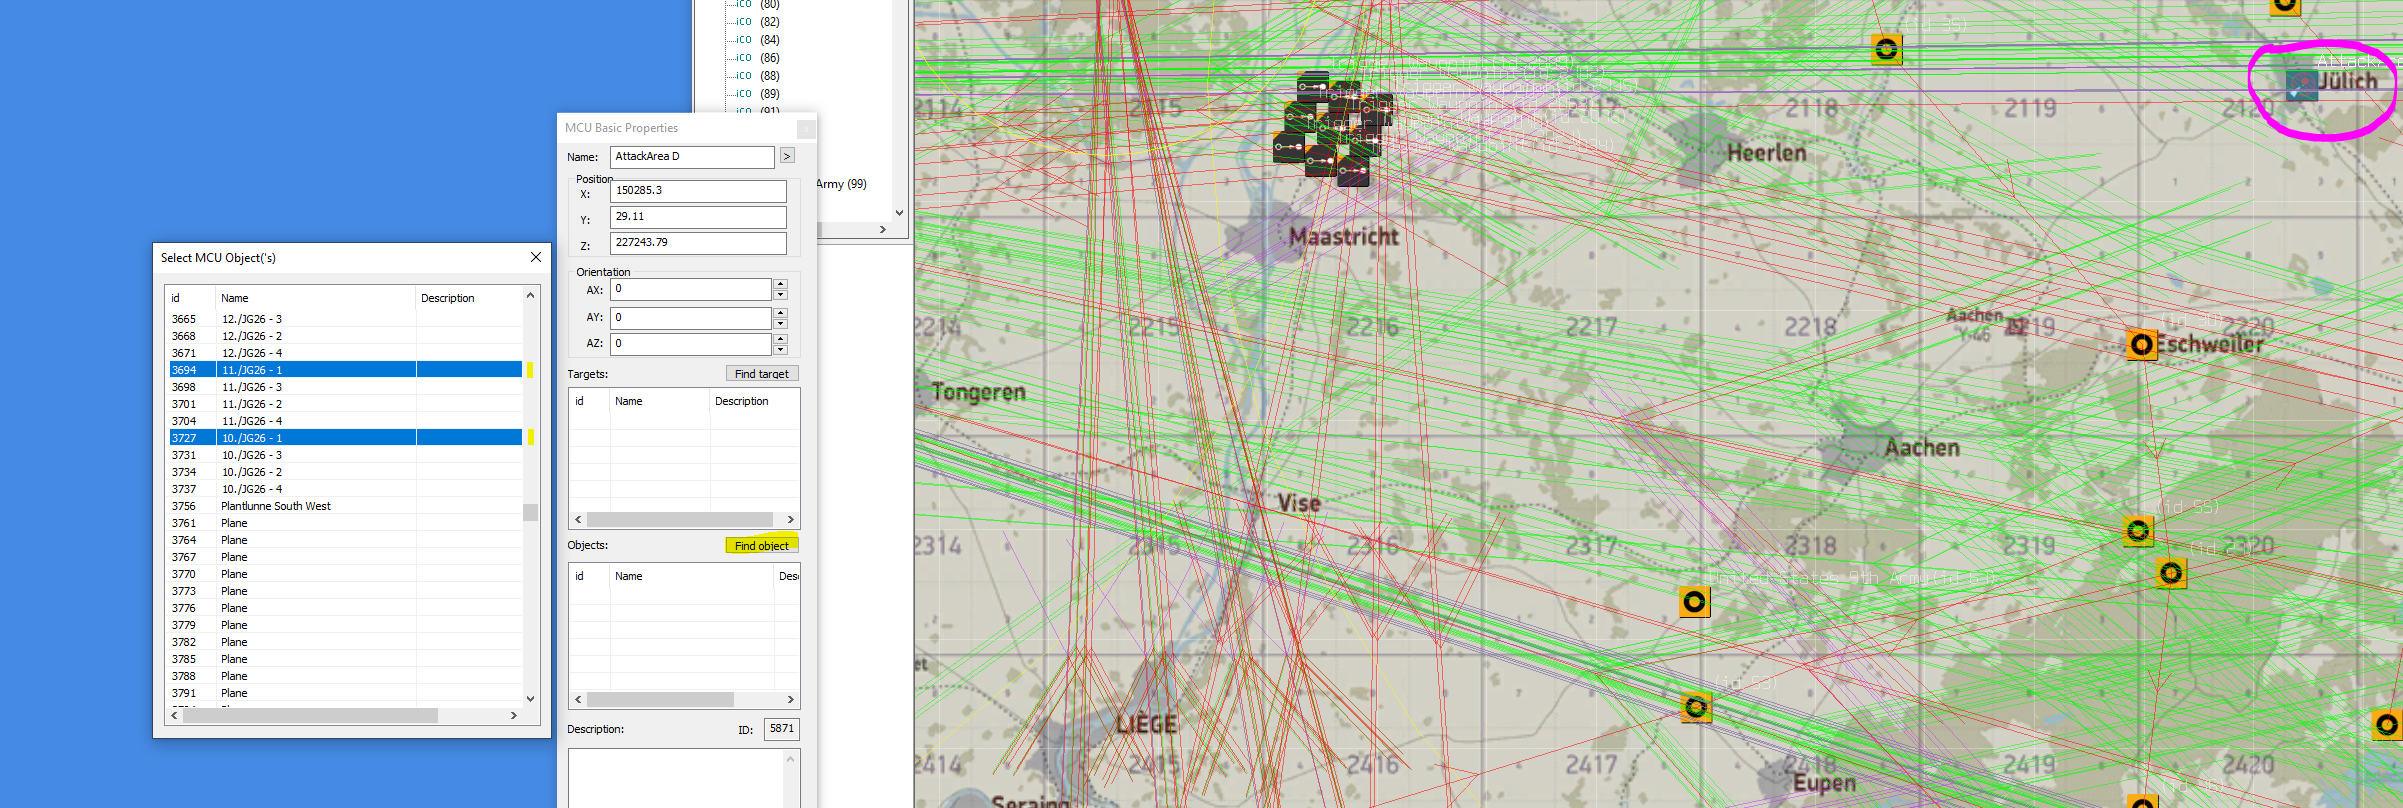The image size is (2403, 808).
Task: Decrease the AX orientation value
Action: coord(780,295)
